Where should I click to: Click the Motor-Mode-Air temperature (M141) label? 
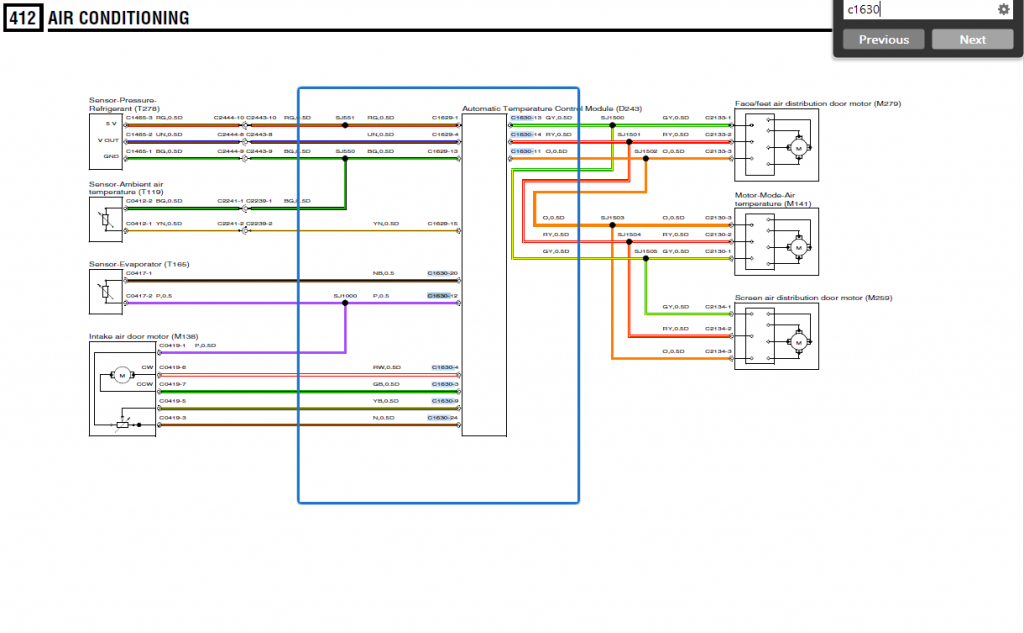click(x=773, y=199)
